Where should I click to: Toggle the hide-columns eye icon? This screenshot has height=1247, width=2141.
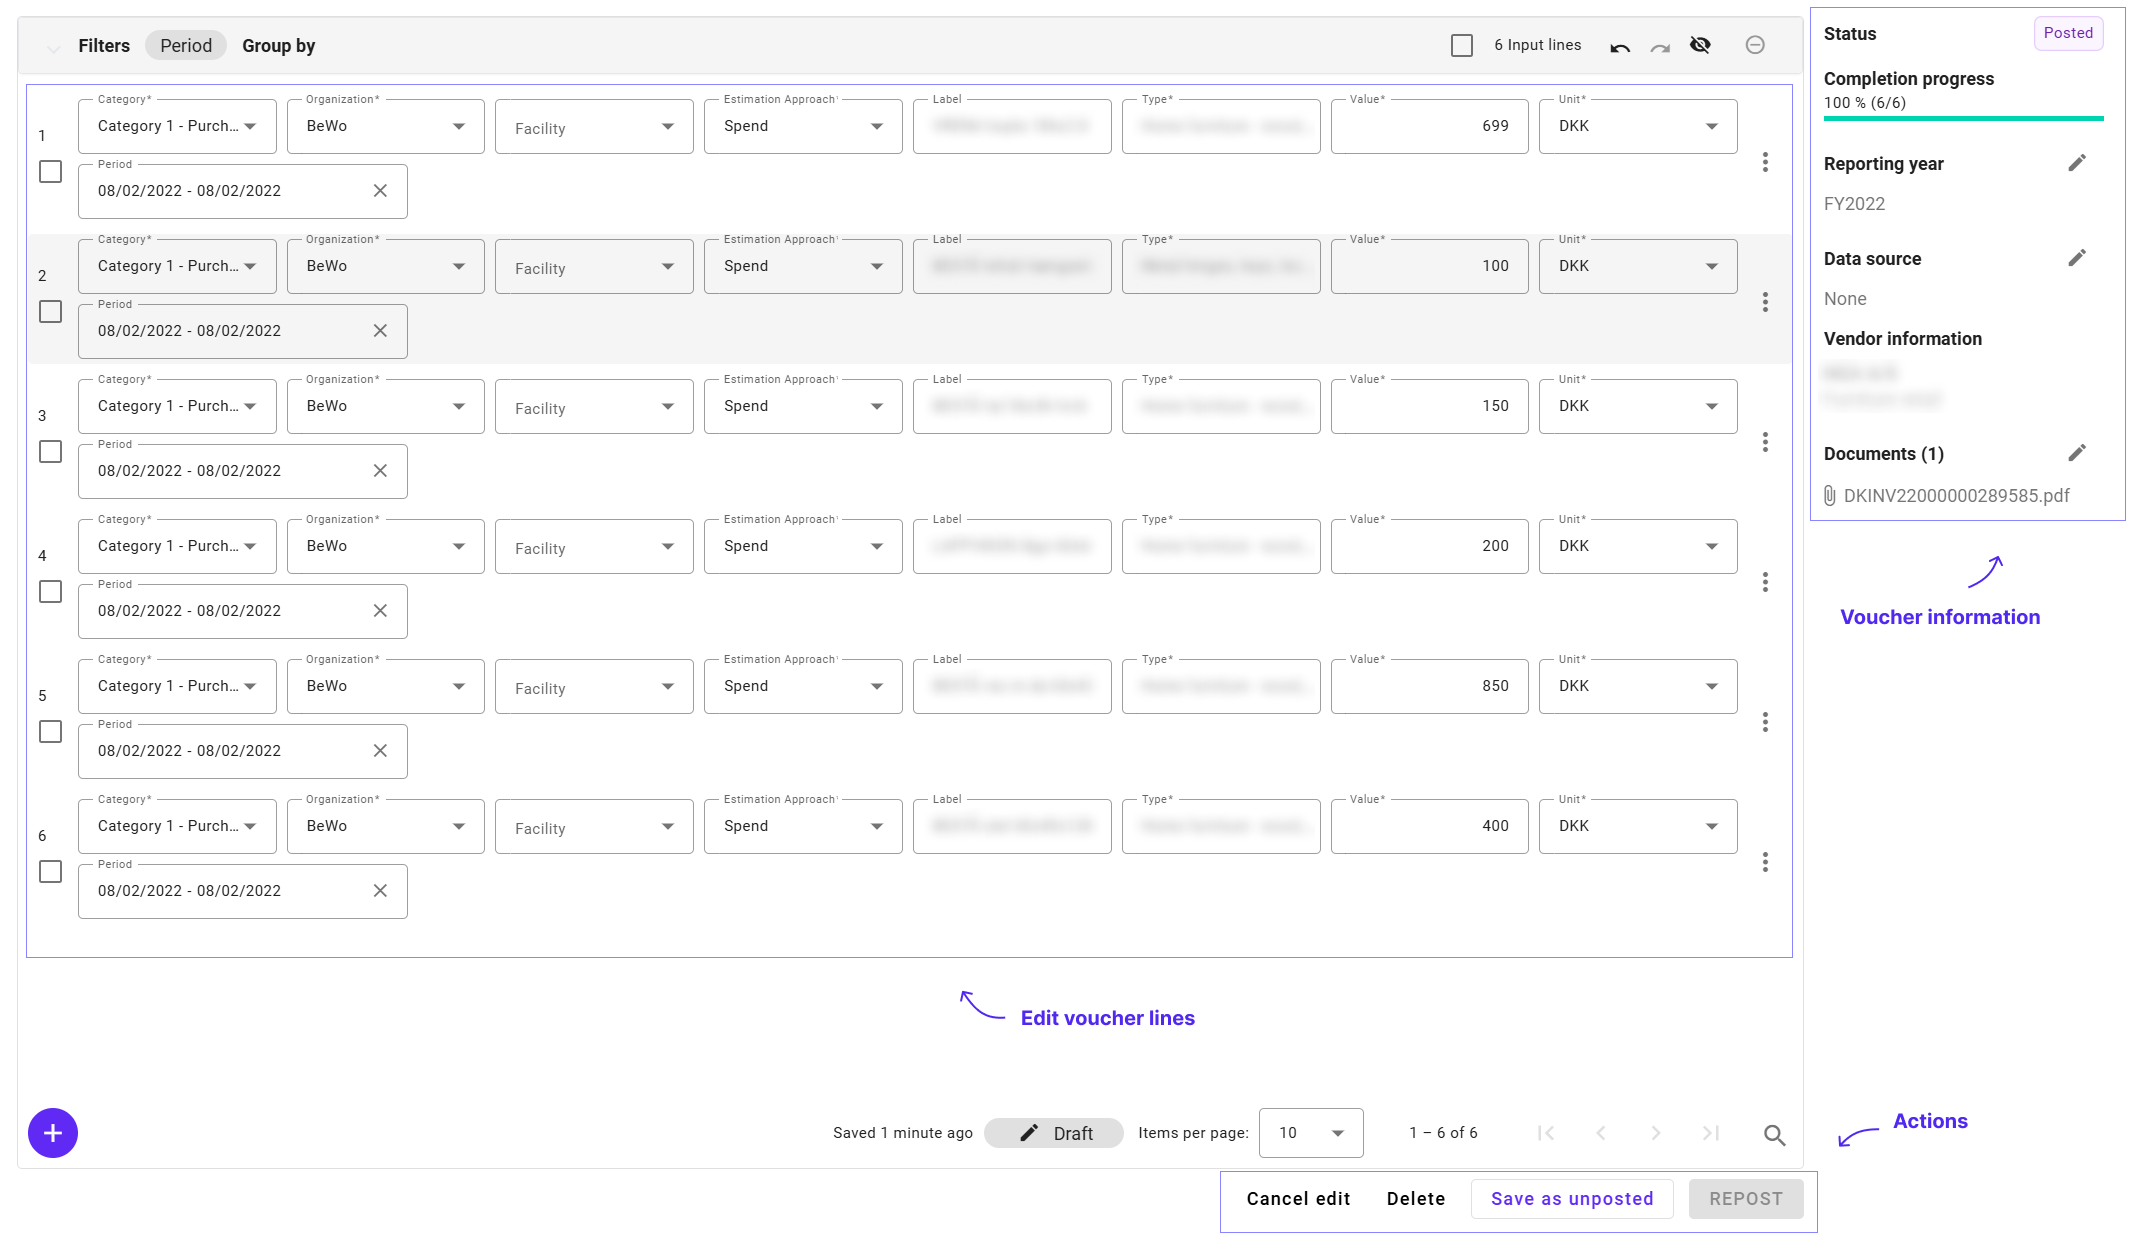1700,45
